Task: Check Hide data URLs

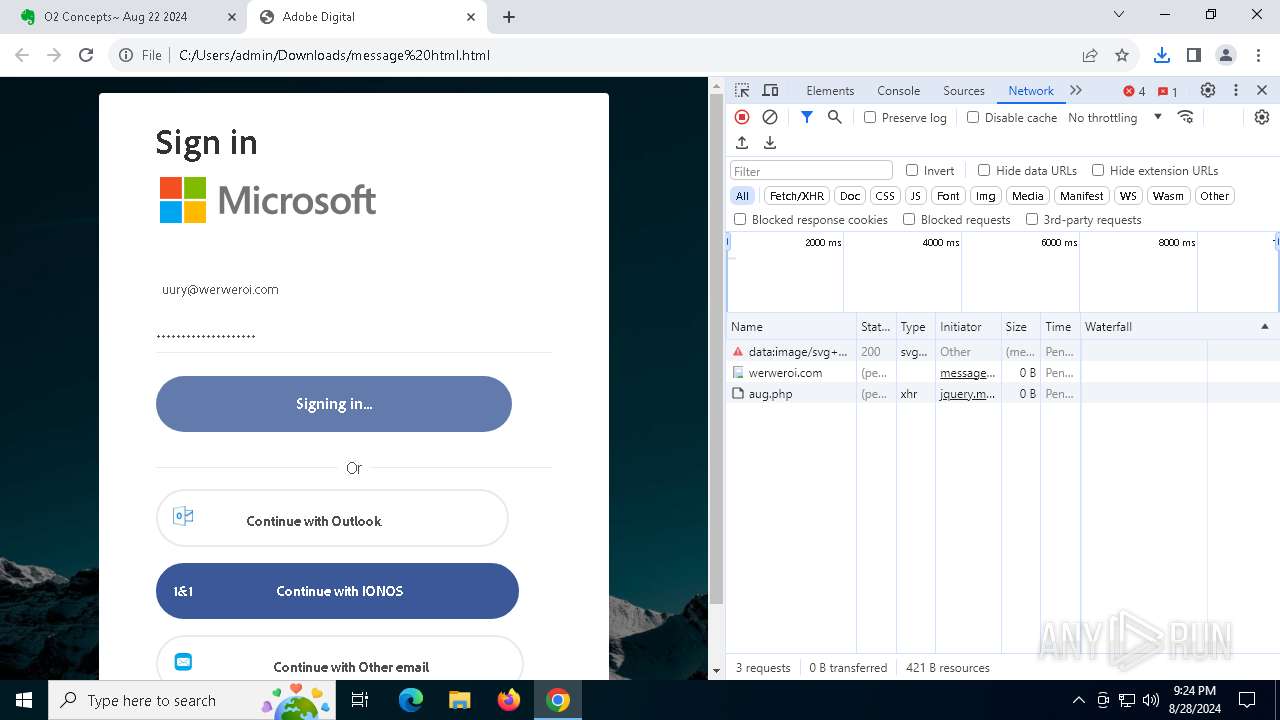Action: click(x=984, y=170)
